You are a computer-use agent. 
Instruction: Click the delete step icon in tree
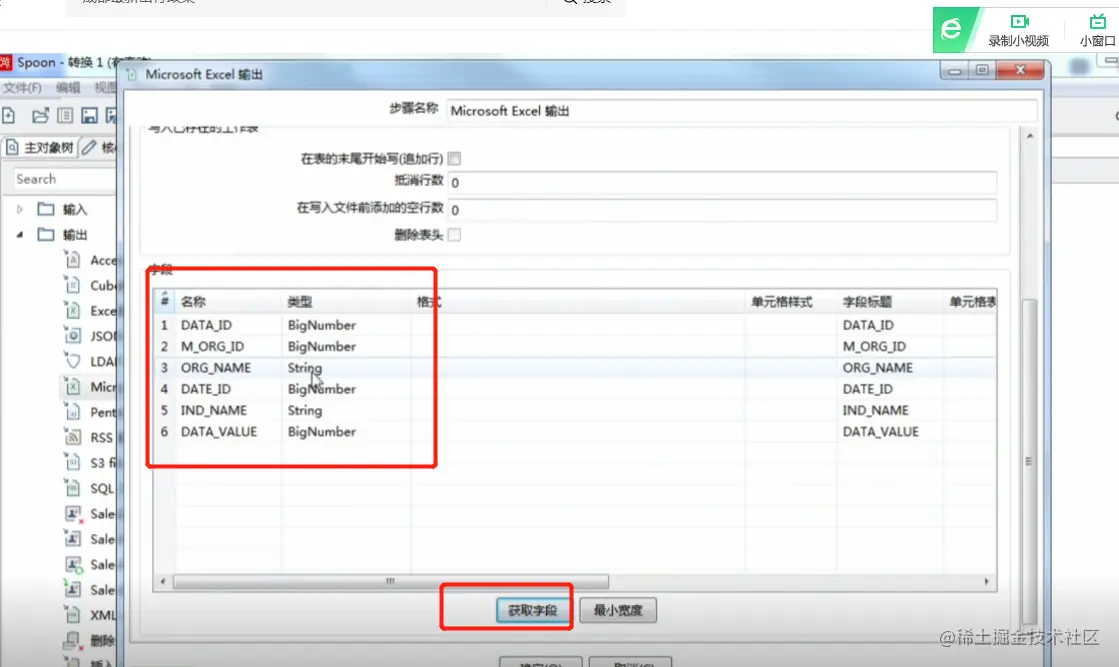point(72,640)
